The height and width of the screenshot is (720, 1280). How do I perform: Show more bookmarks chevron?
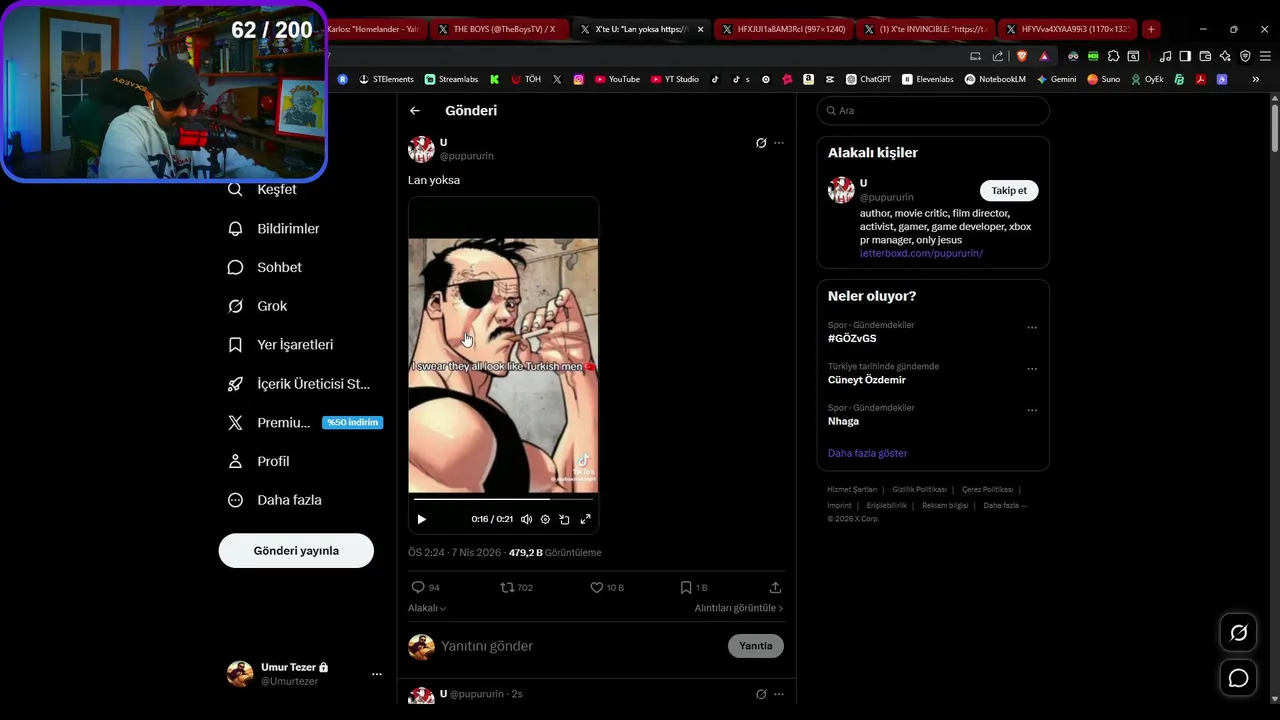coord(1255,79)
